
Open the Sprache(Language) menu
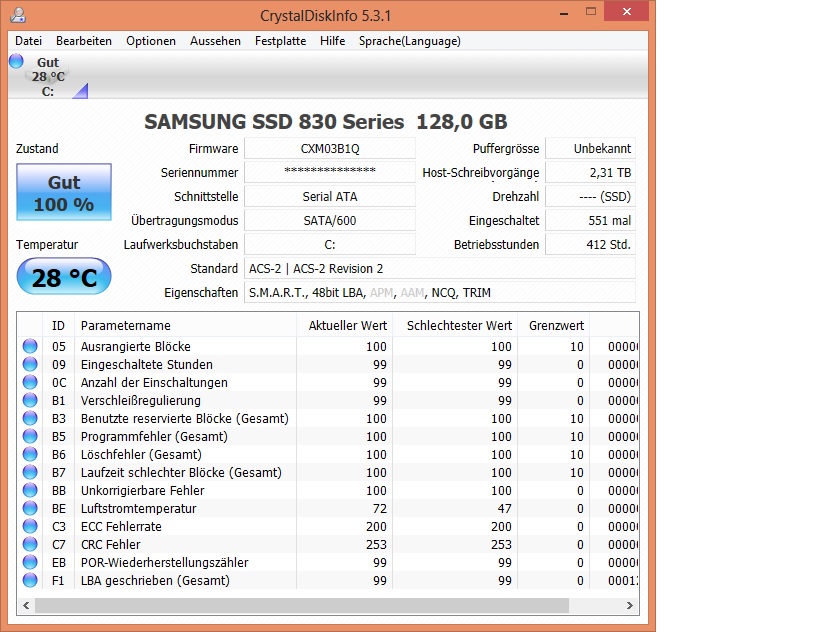[x=410, y=41]
